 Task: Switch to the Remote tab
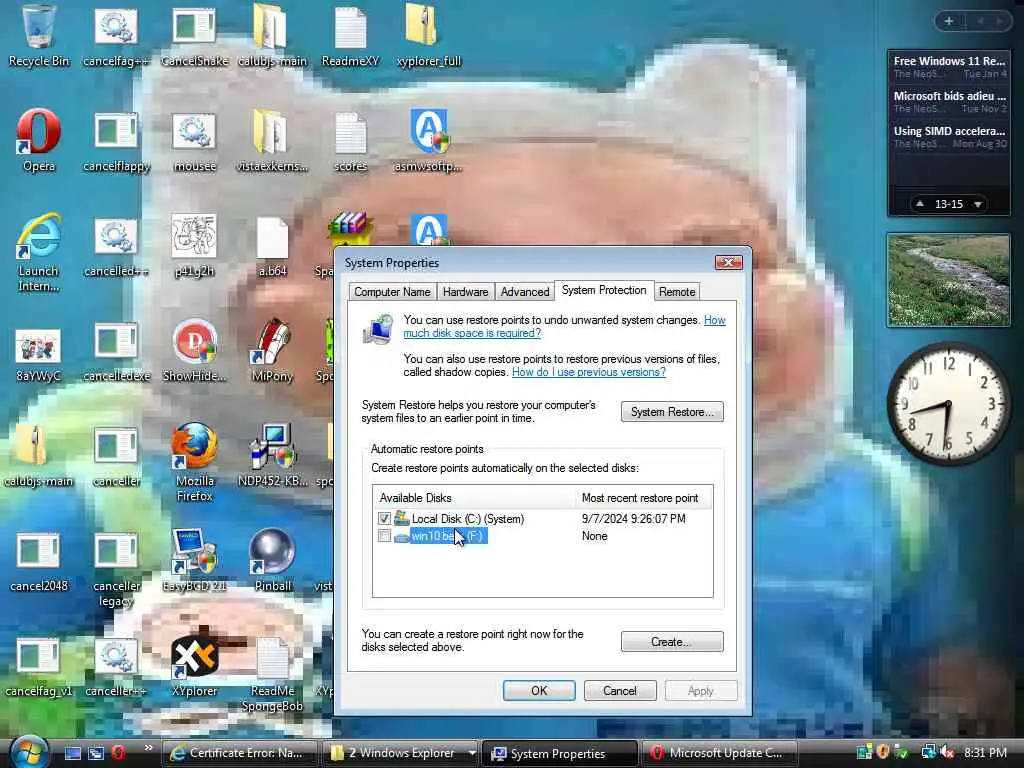click(677, 292)
